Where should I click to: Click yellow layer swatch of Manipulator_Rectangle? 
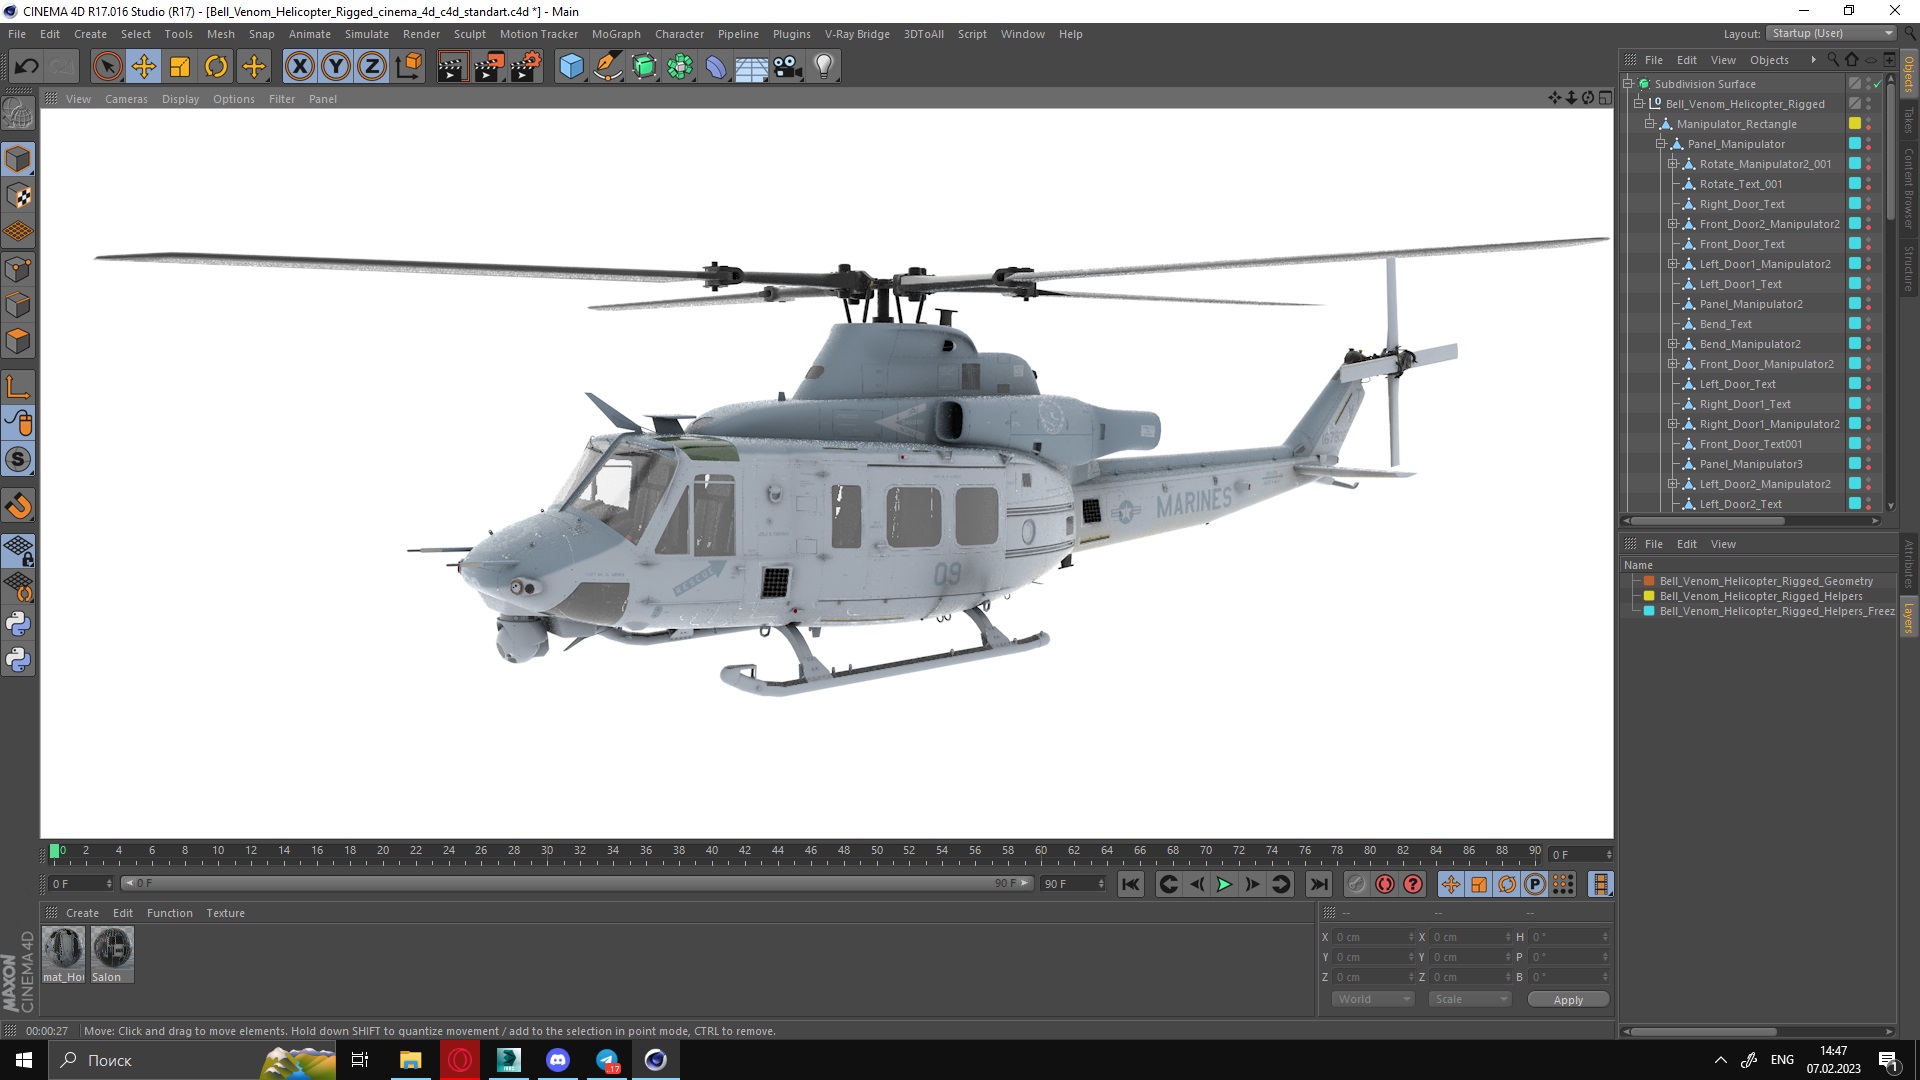click(x=1854, y=124)
